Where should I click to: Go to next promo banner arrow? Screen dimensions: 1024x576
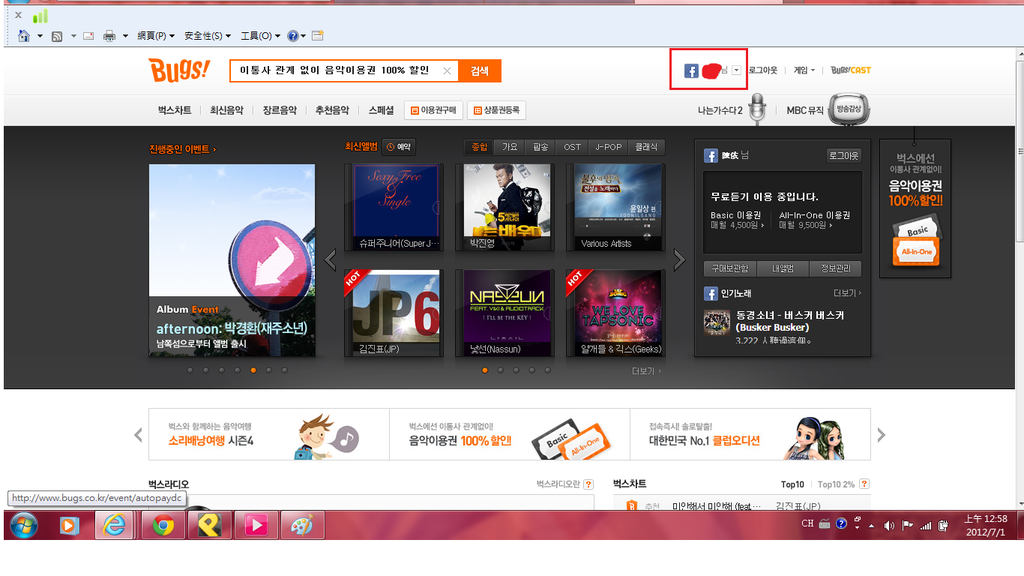(881, 435)
